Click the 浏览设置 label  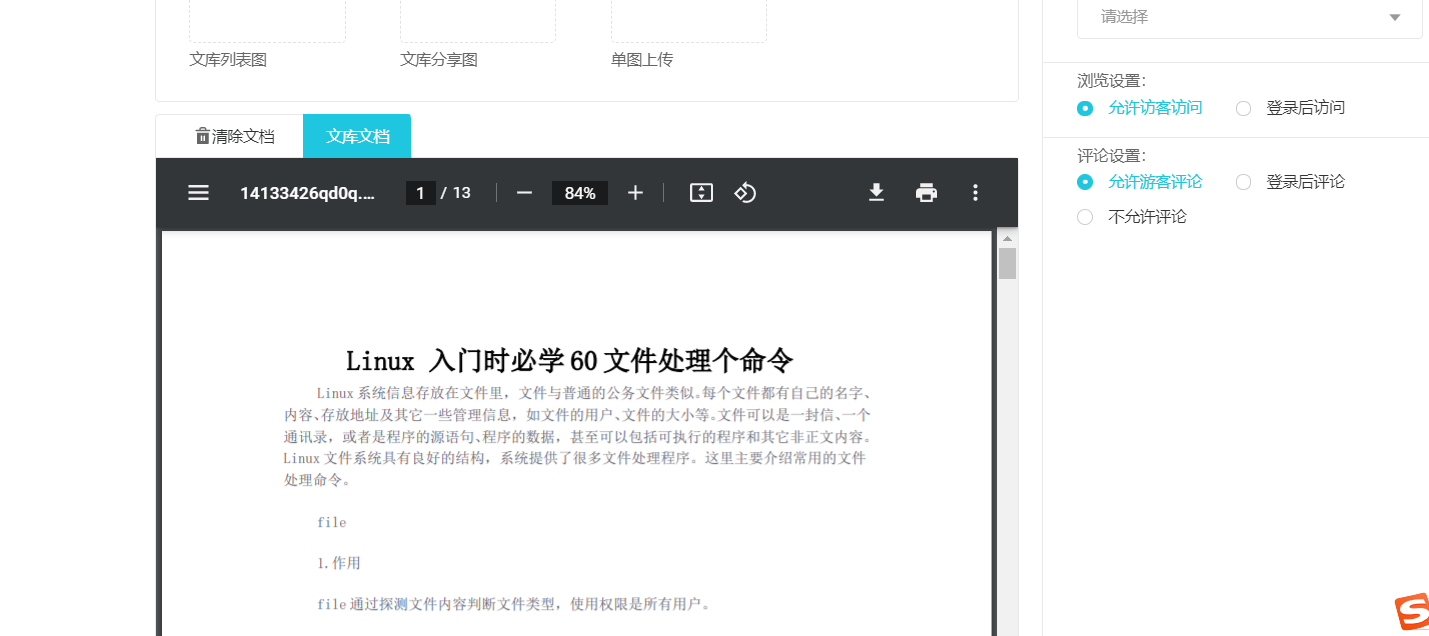click(x=1111, y=81)
